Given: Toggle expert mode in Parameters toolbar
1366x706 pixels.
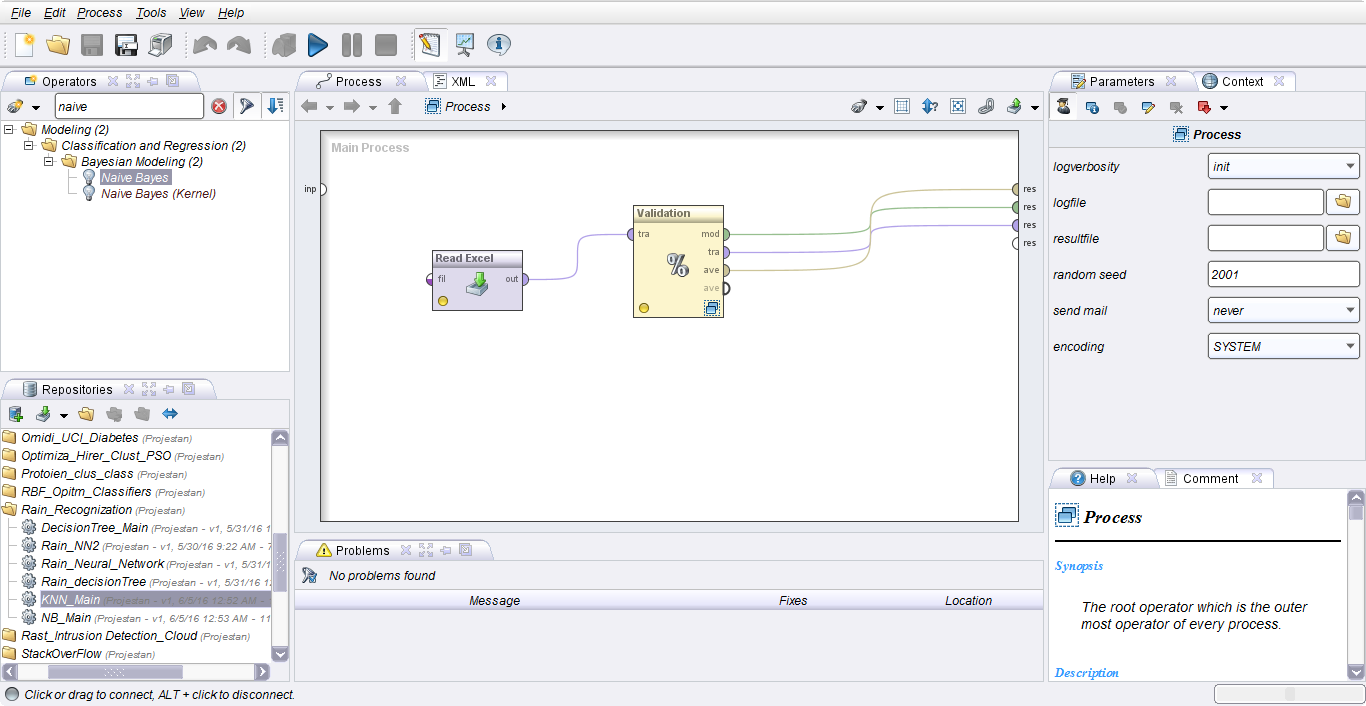Looking at the screenshot, I should 1064,107.
